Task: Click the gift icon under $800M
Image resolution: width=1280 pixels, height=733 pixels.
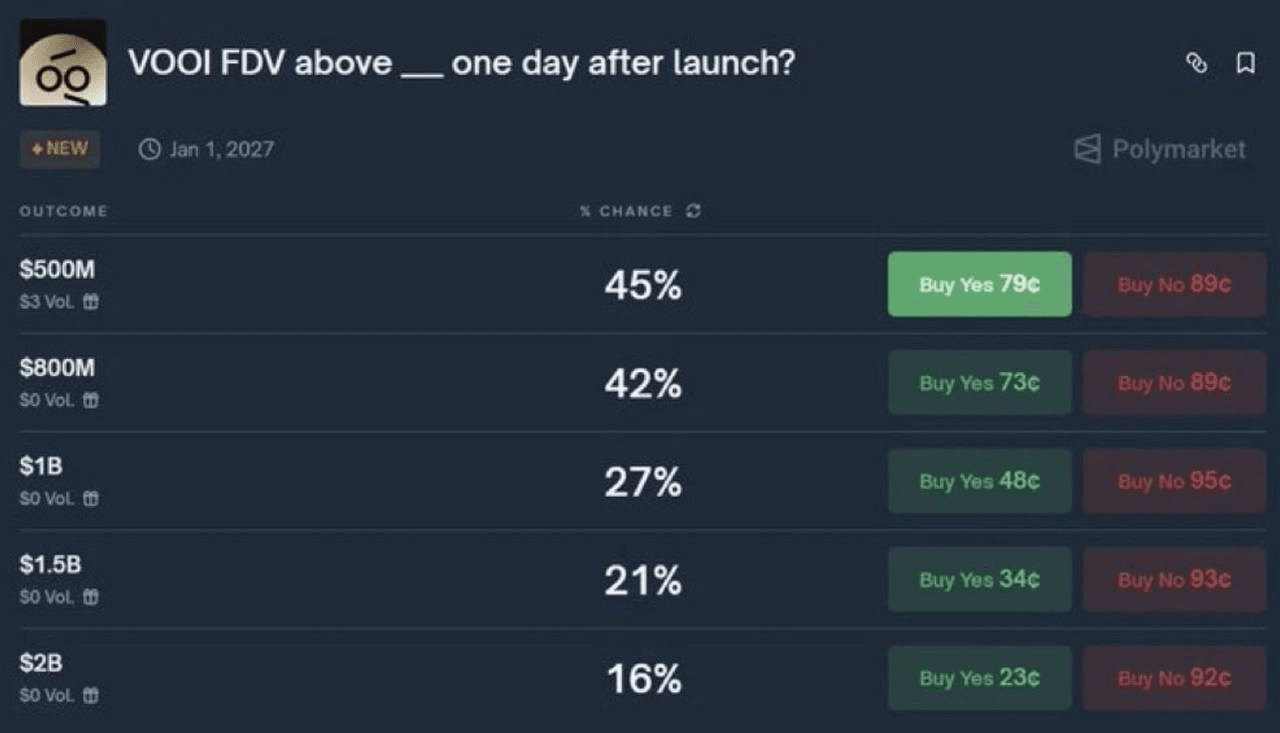Action: (91, 400)
